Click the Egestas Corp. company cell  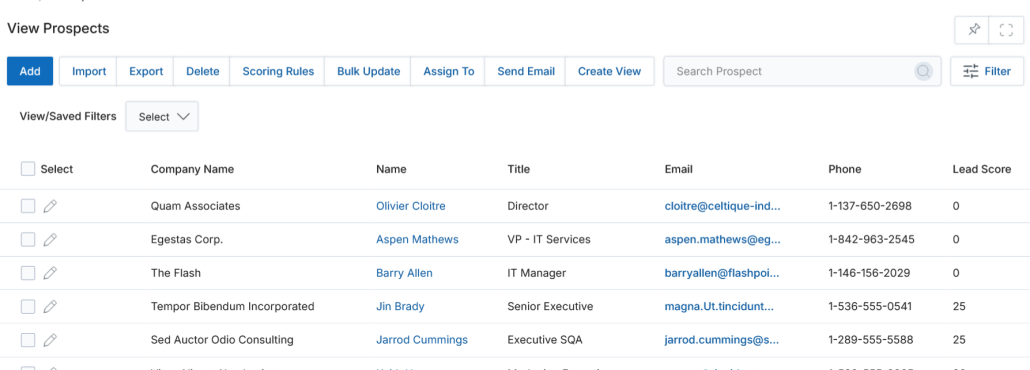[187, 239]
